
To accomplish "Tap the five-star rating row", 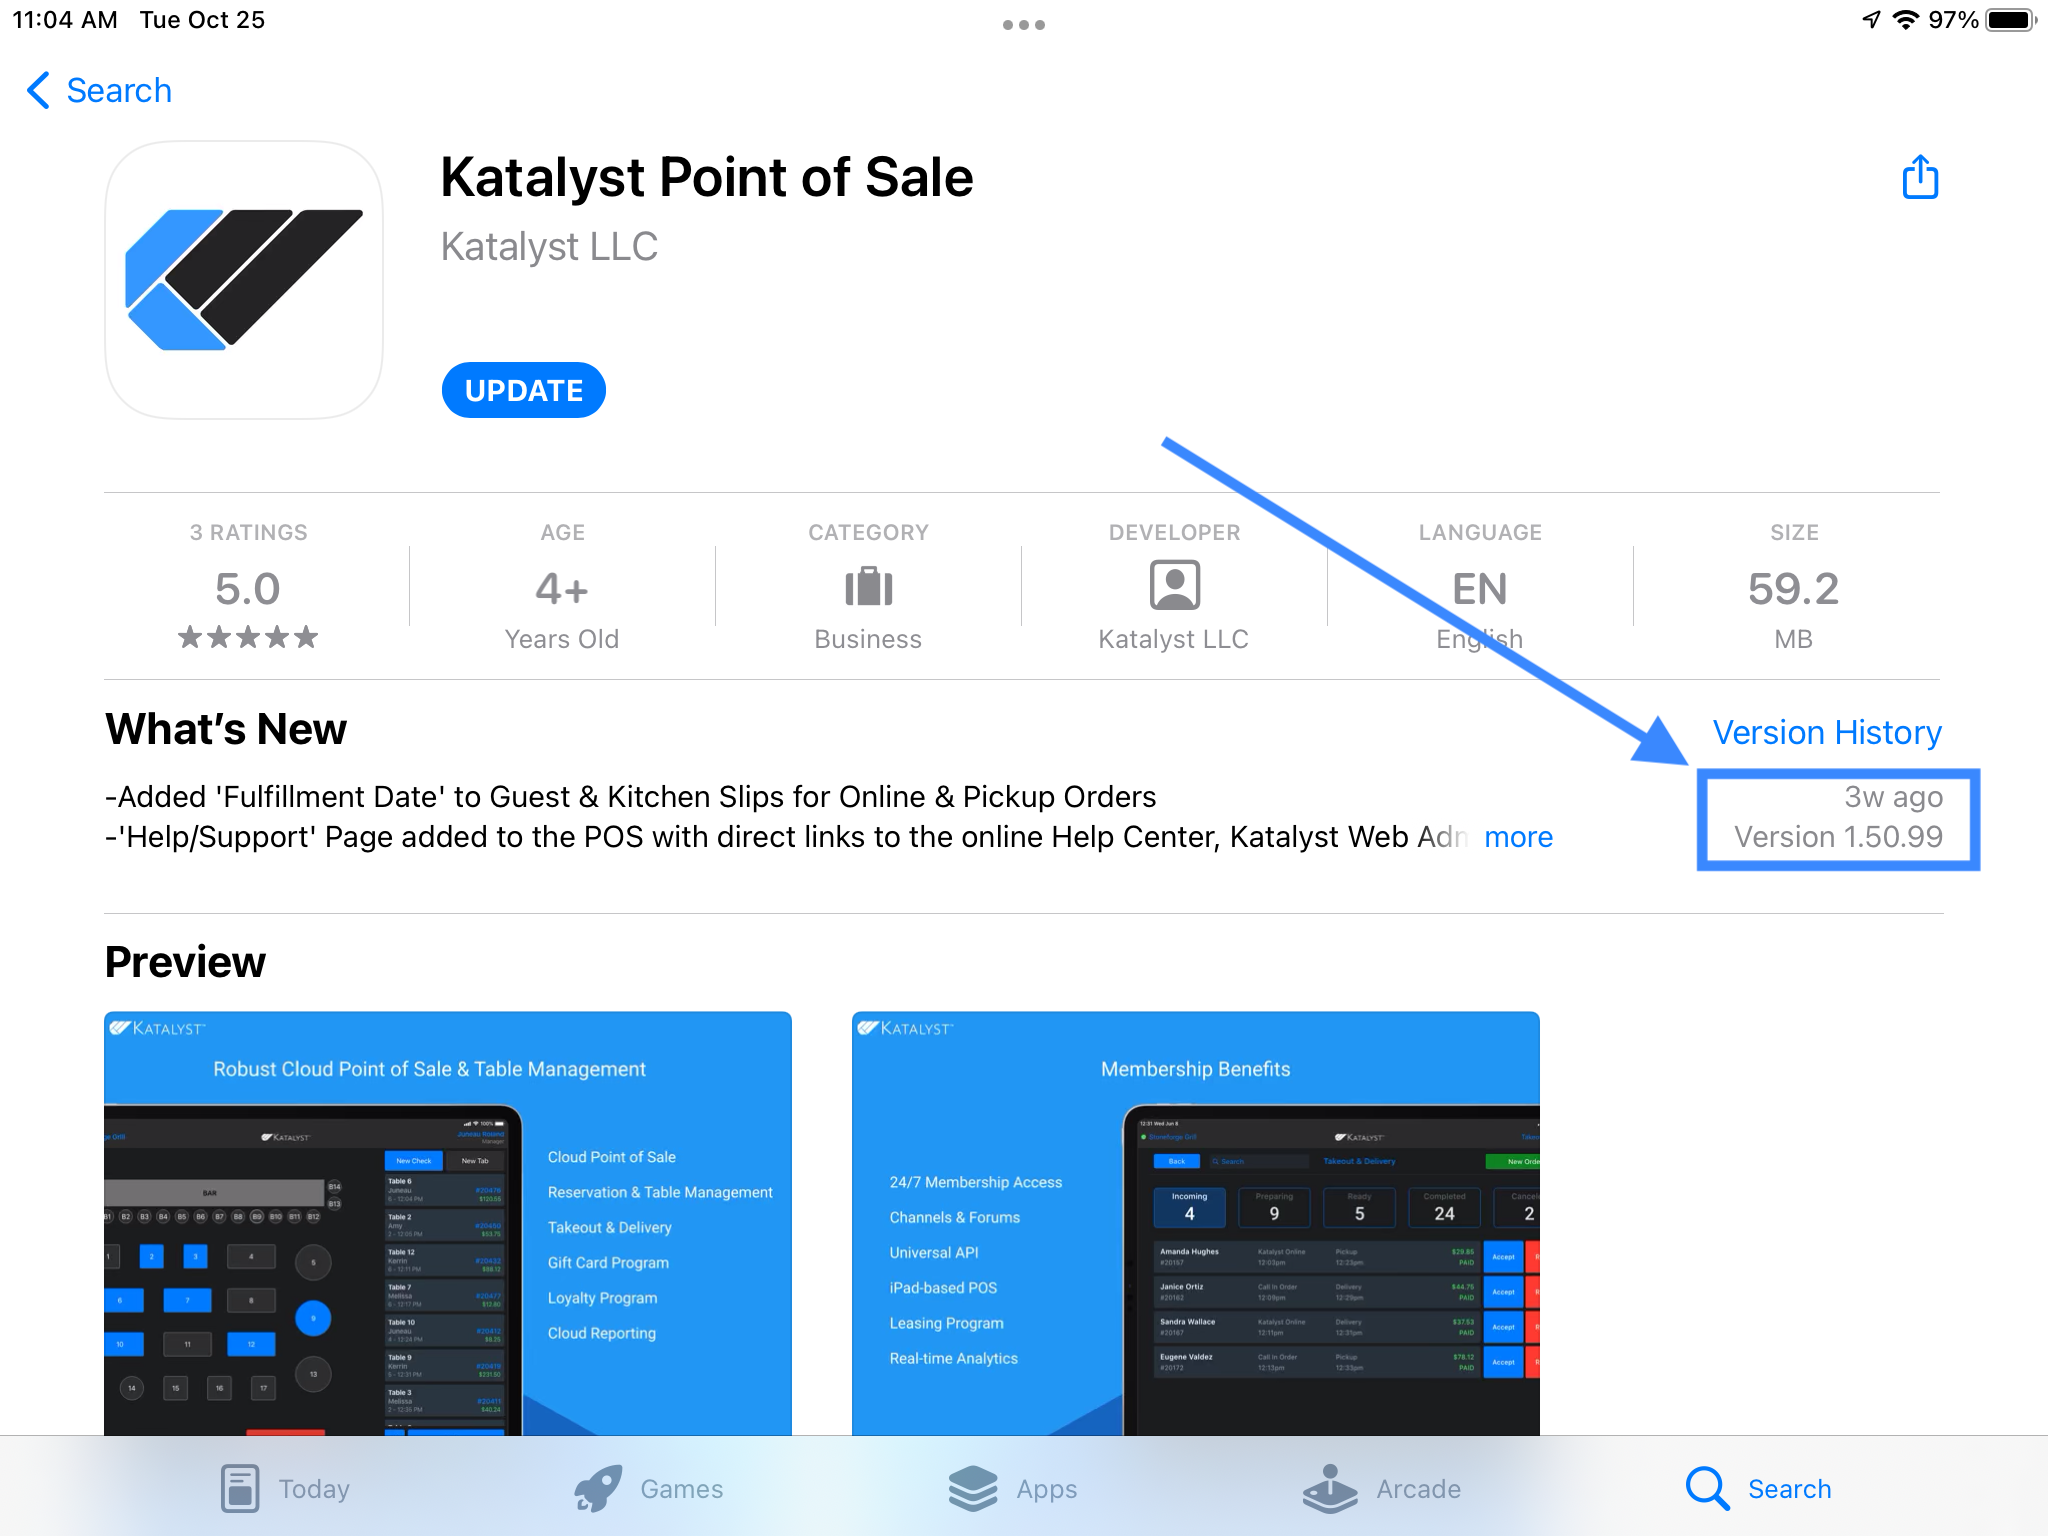I will pyautogui.click(x=248, y=637).
